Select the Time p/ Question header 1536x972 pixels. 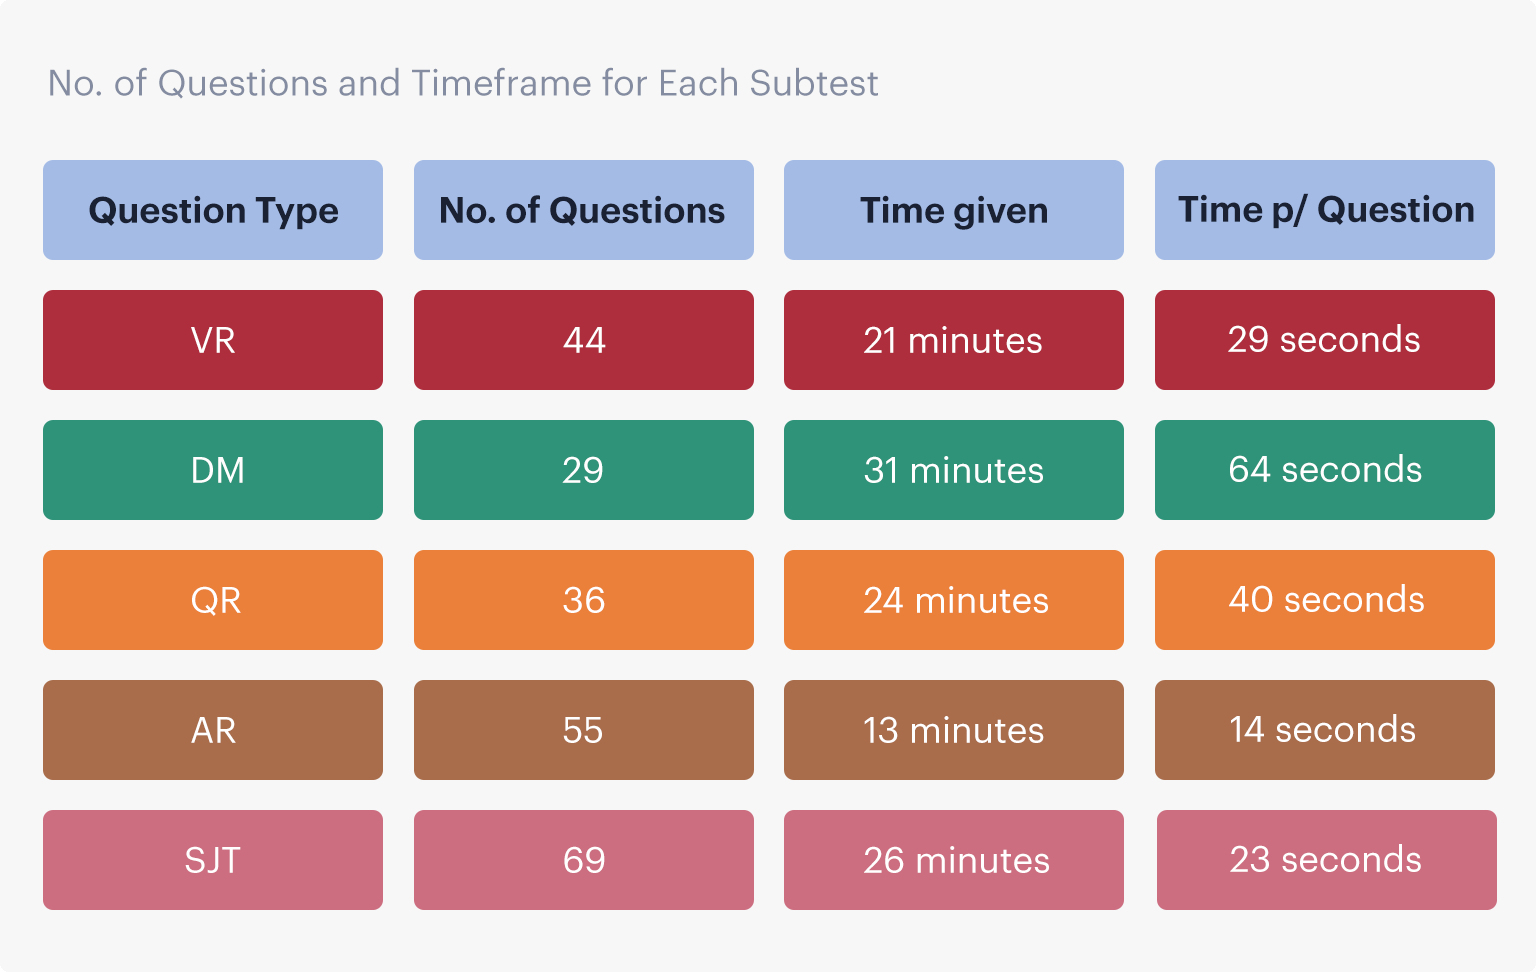click(1324, 210)
